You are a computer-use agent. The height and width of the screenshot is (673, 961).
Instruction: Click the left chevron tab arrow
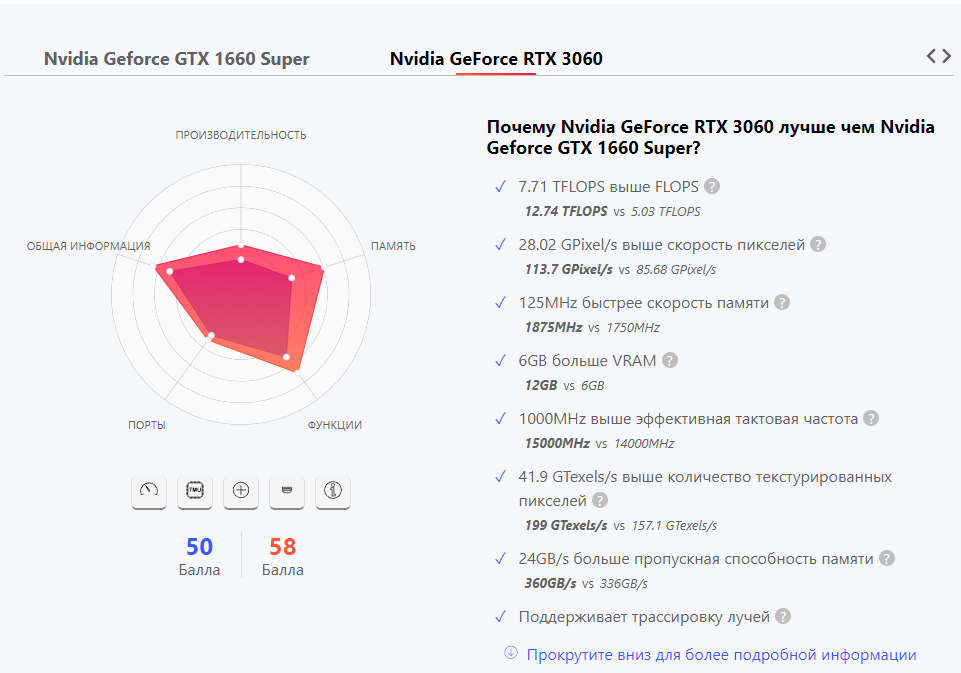click(931, 57)
